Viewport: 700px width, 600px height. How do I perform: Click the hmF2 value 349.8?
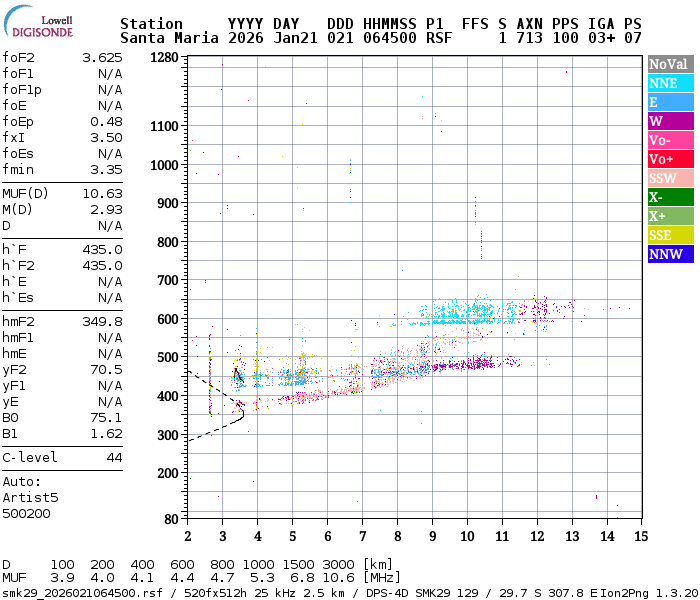[102, 321]
